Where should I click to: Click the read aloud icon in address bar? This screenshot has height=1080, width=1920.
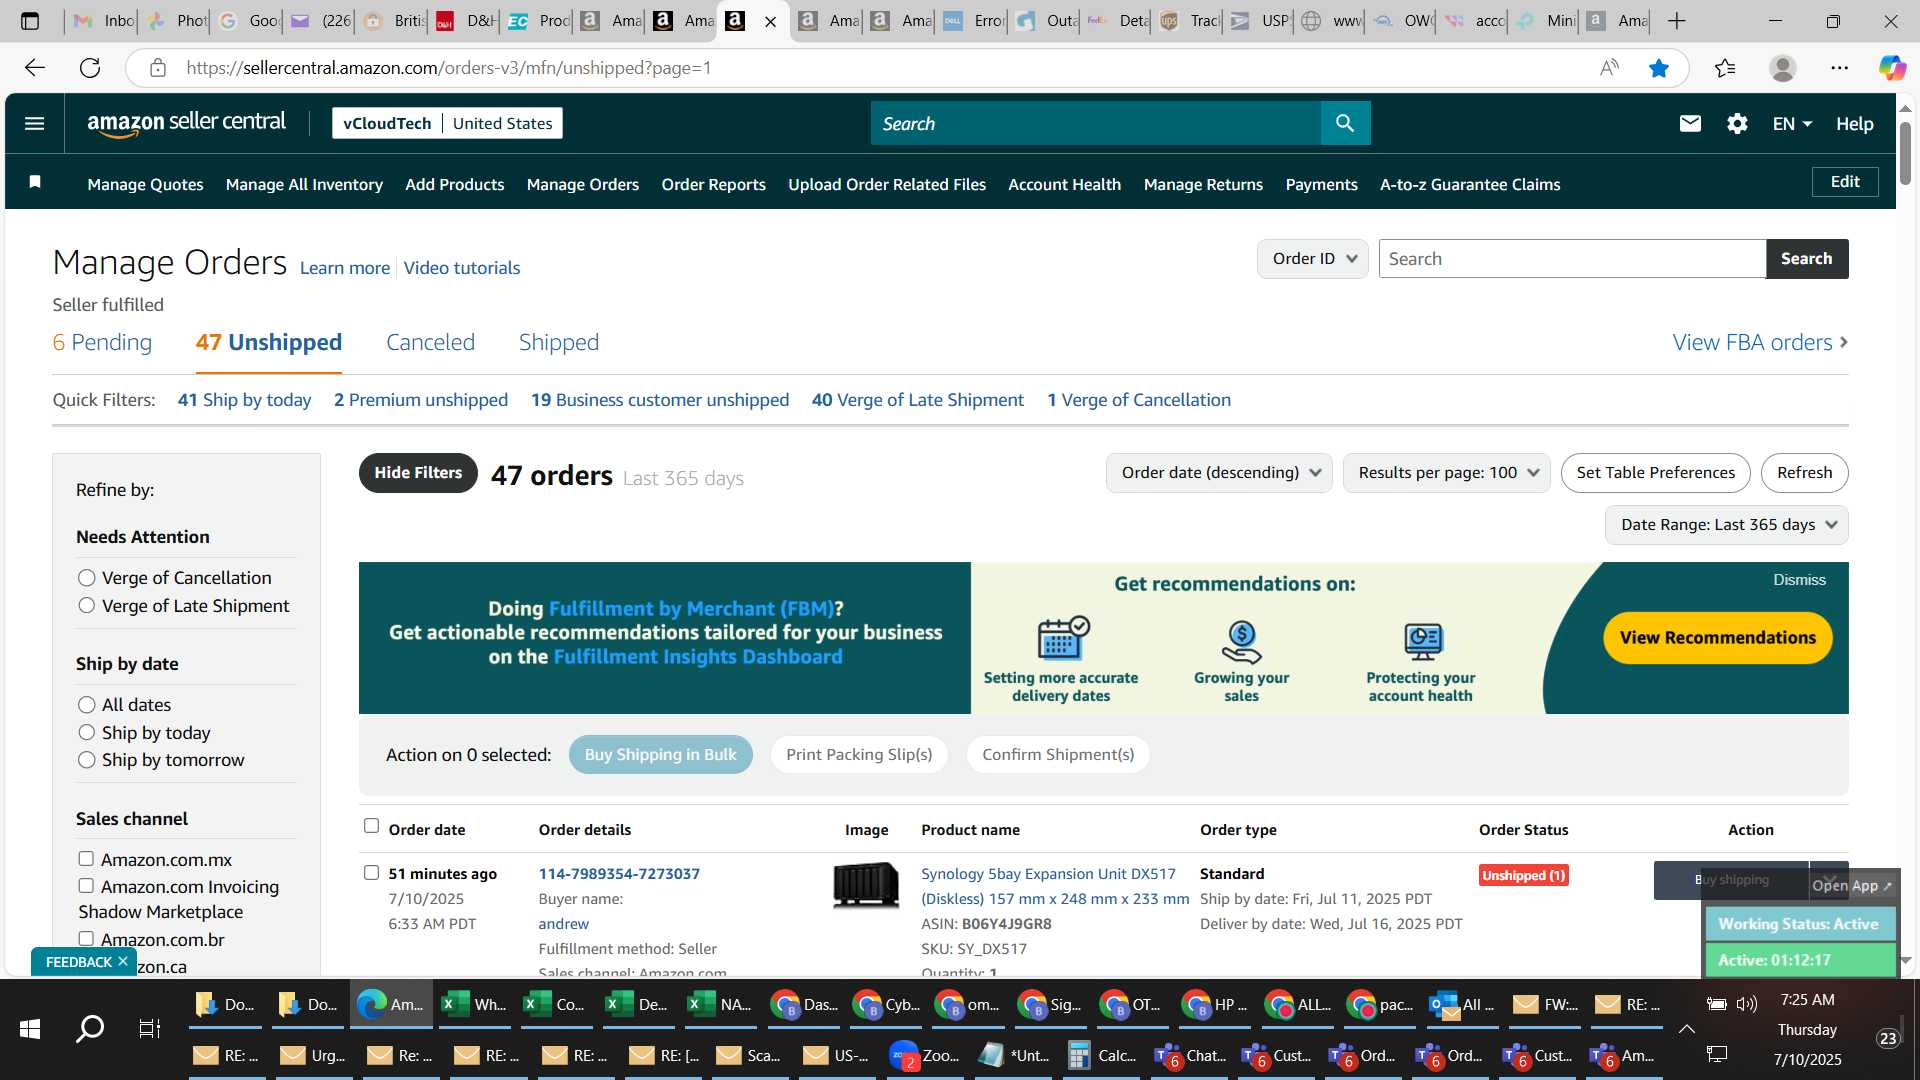pyautogui.click(x=1609, y=68)
